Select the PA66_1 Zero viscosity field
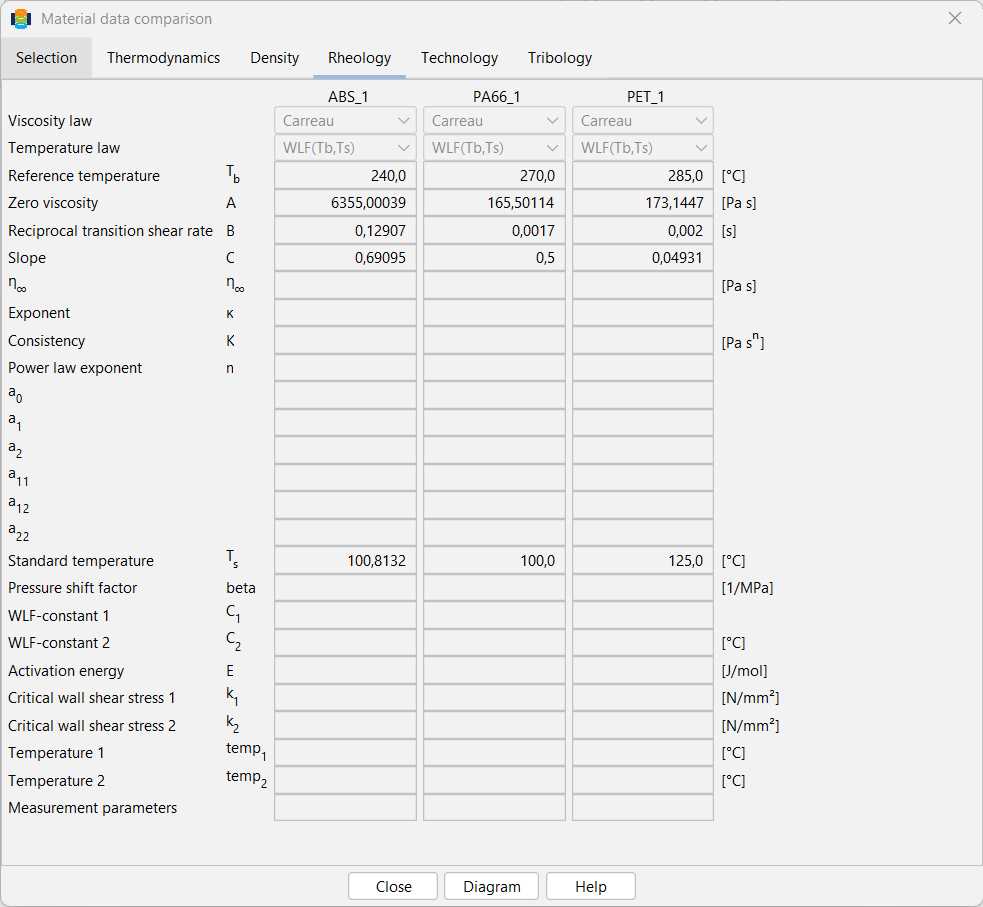Screen dimensions: 983x907 pos(494,203)
